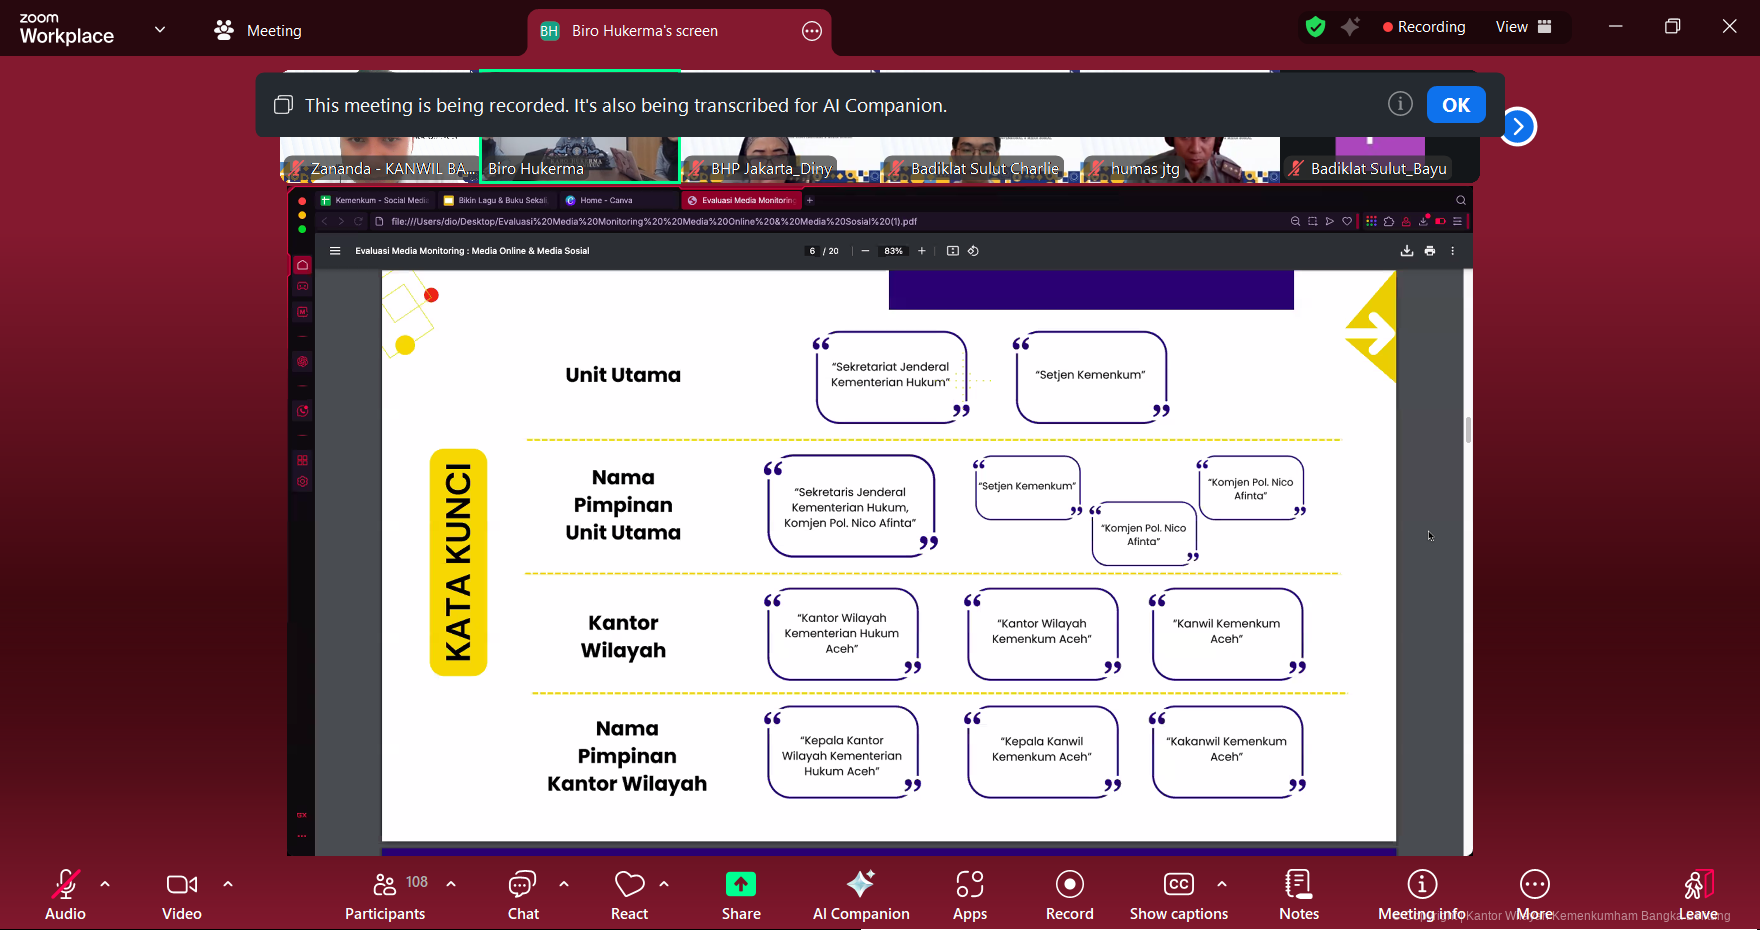Viewport: 1760px width, 930px height.
Task: Open the Zoom Workplace dropdown chevron
Action: click(x=160, y=30)
